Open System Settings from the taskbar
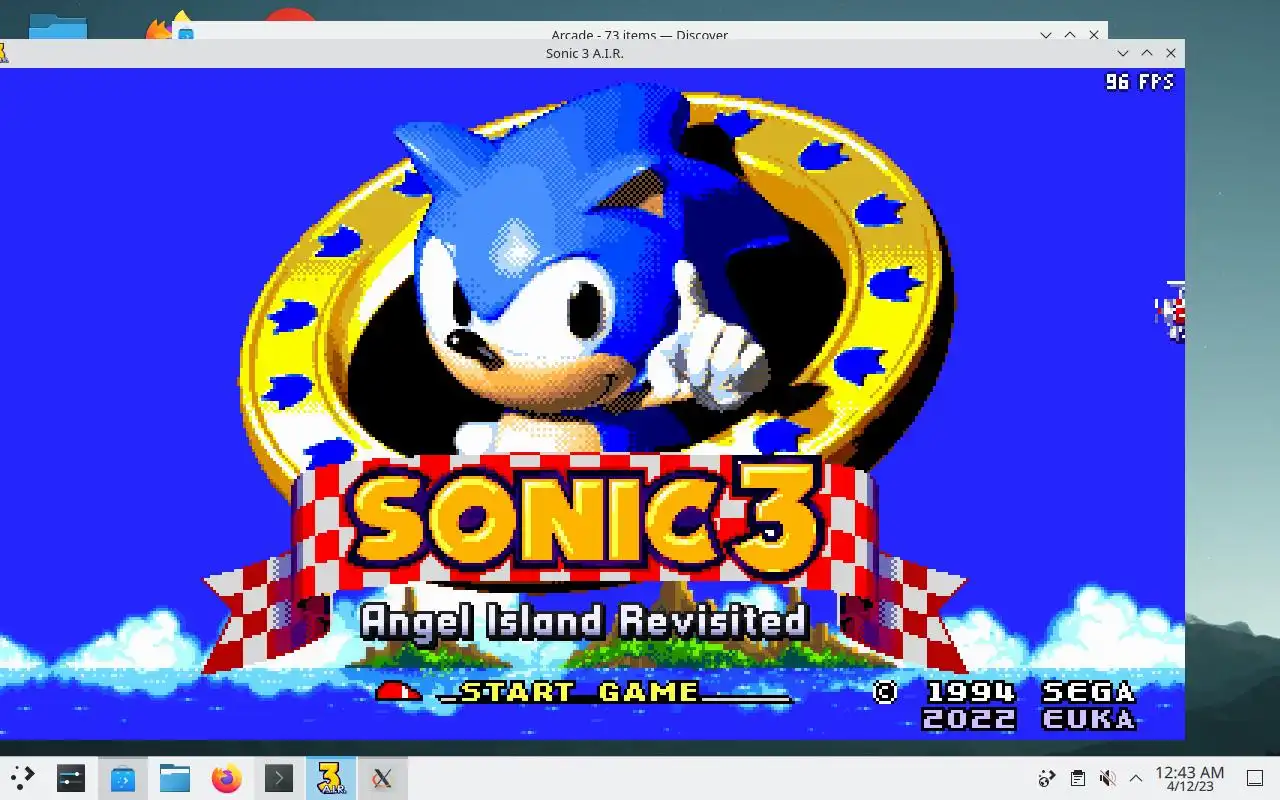Screen dimensions: 1280x800 (71, 778)
